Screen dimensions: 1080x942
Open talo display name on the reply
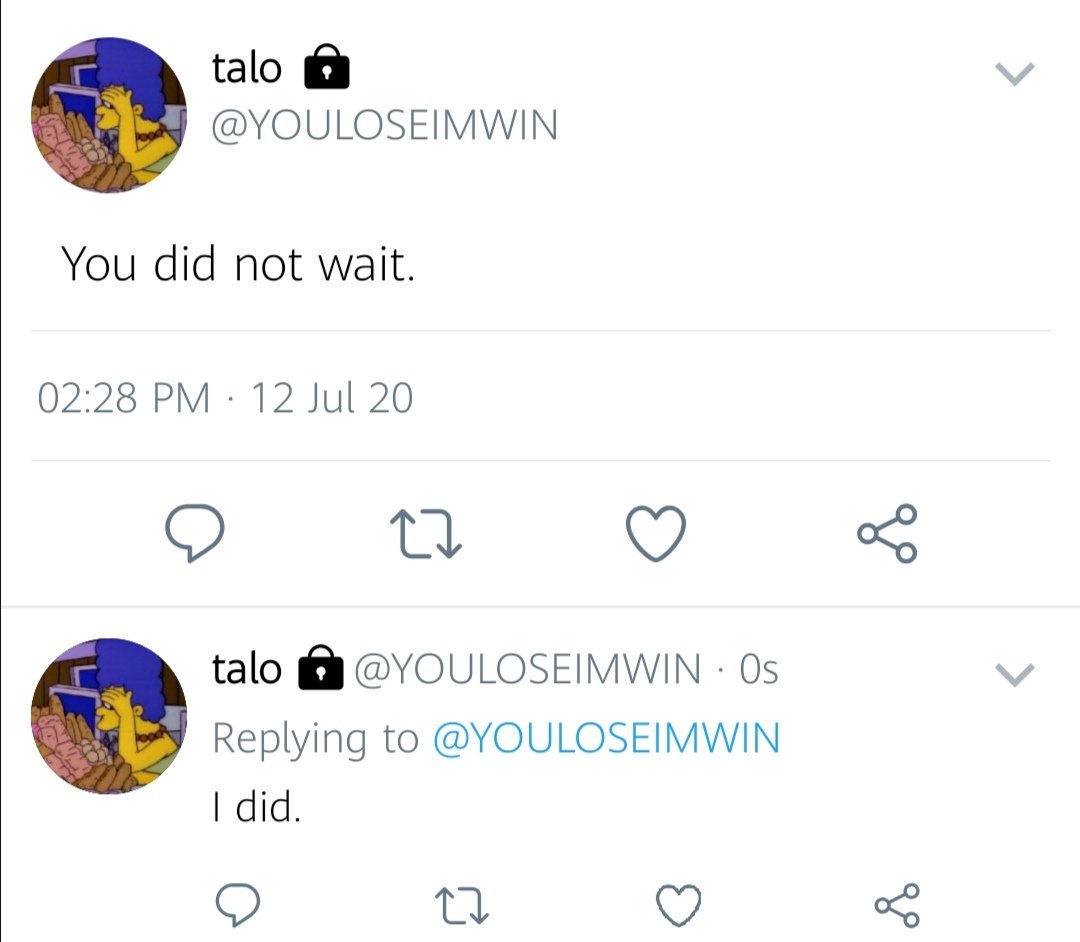coord(247,669)
